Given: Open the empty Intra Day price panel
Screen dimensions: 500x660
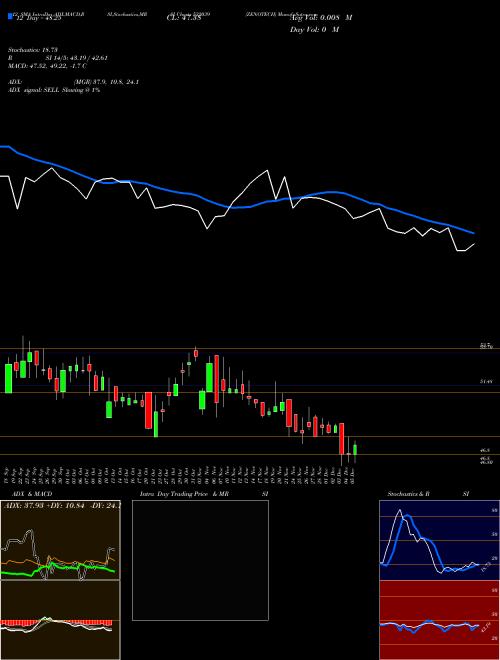Looking at the screenshot, I should 200,560.
